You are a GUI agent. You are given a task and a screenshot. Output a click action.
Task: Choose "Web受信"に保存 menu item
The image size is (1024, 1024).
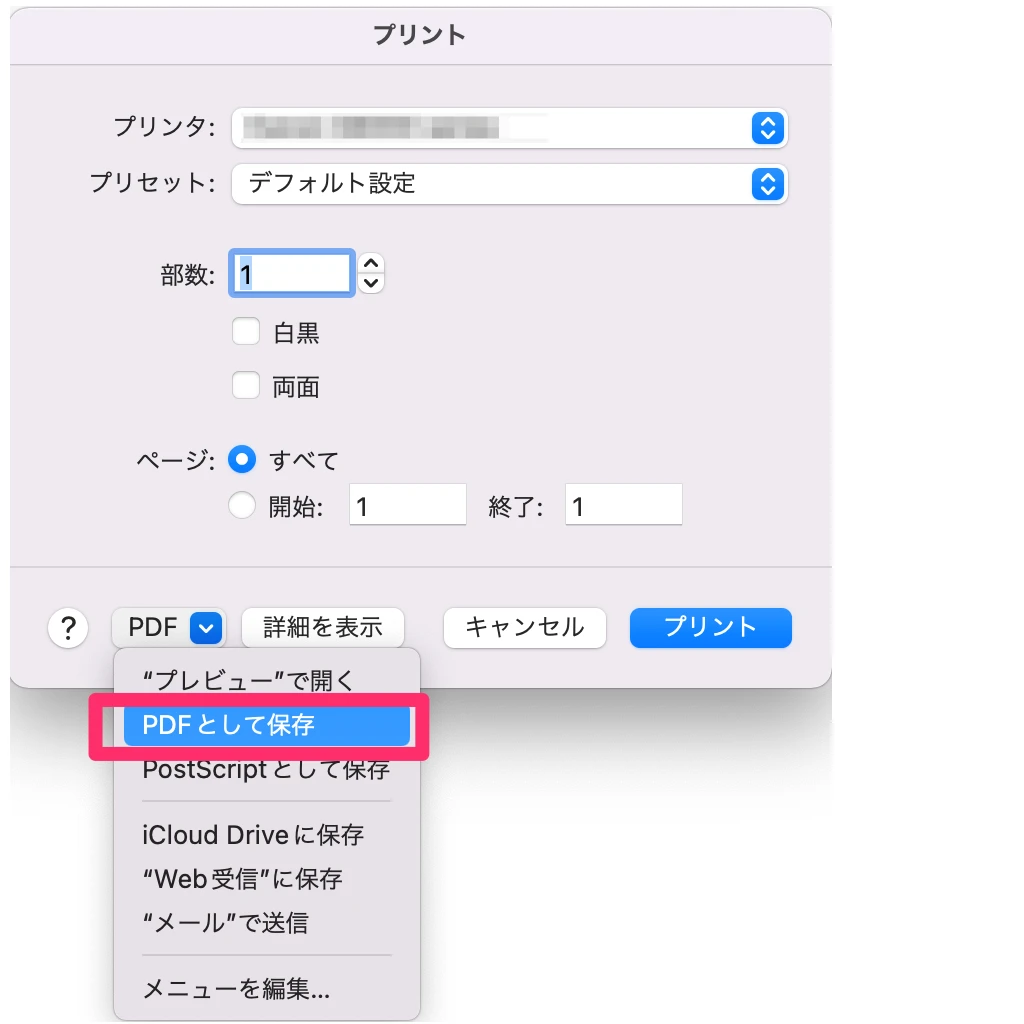[266, 879]
